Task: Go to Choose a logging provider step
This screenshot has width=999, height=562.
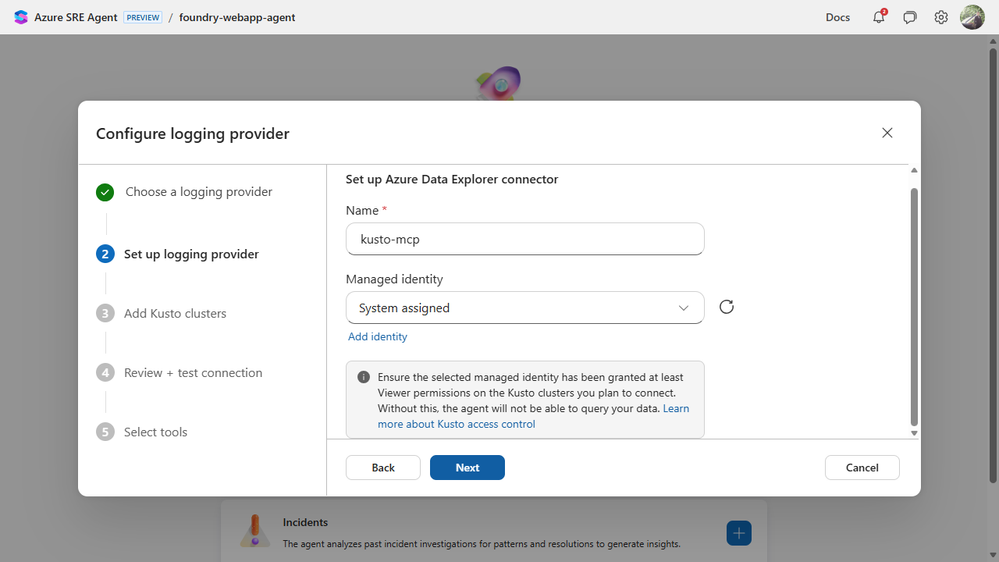Action: [198, 192]
